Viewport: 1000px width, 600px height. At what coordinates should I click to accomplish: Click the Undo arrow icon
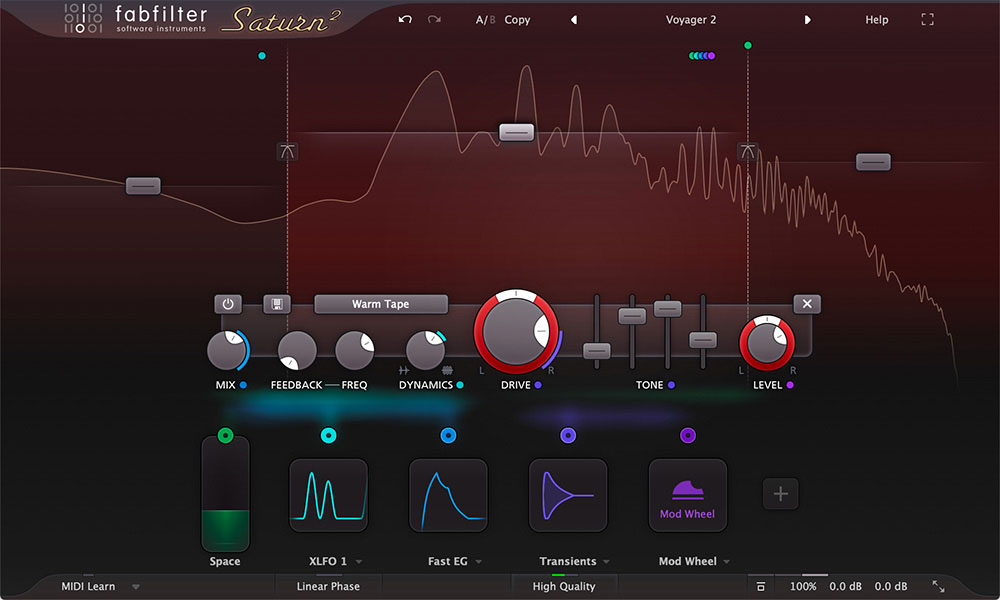click(405, 19)
